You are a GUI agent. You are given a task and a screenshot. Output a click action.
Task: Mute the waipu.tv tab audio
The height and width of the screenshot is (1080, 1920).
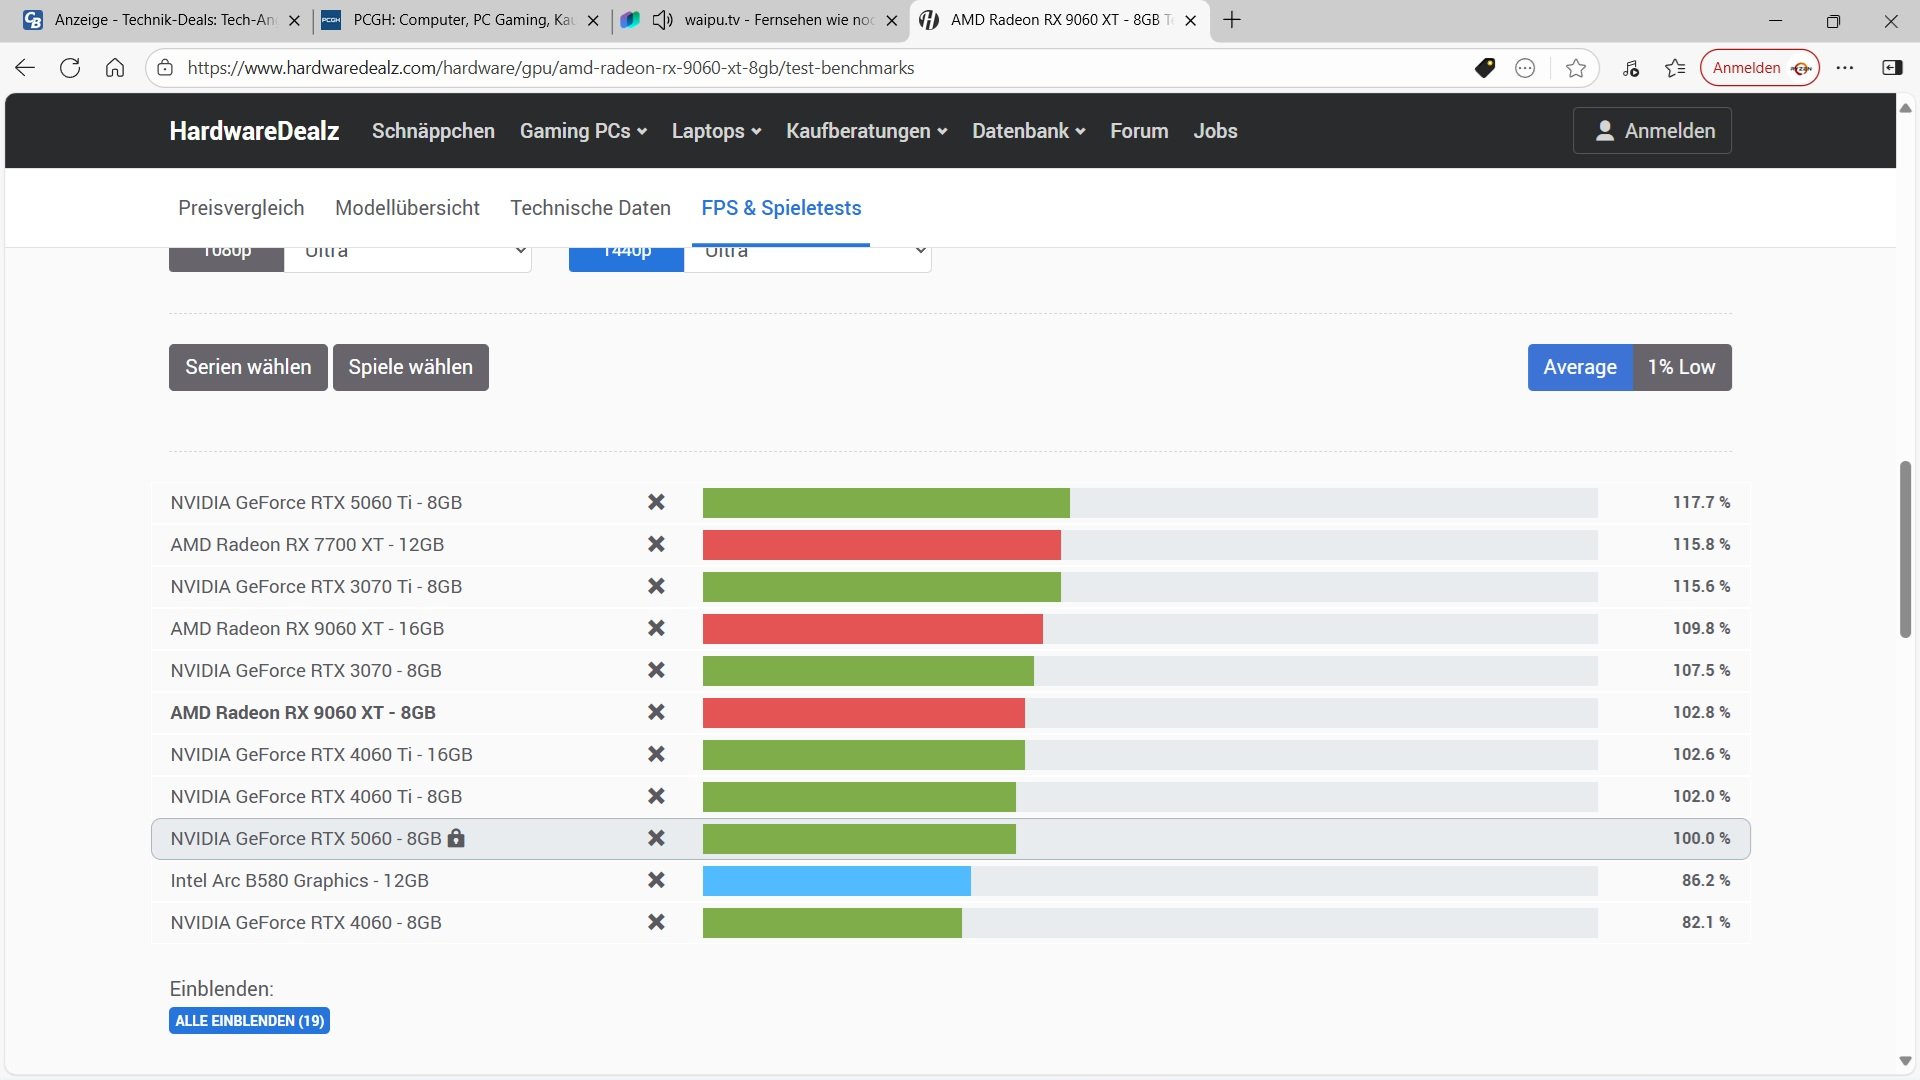[662, 20]
